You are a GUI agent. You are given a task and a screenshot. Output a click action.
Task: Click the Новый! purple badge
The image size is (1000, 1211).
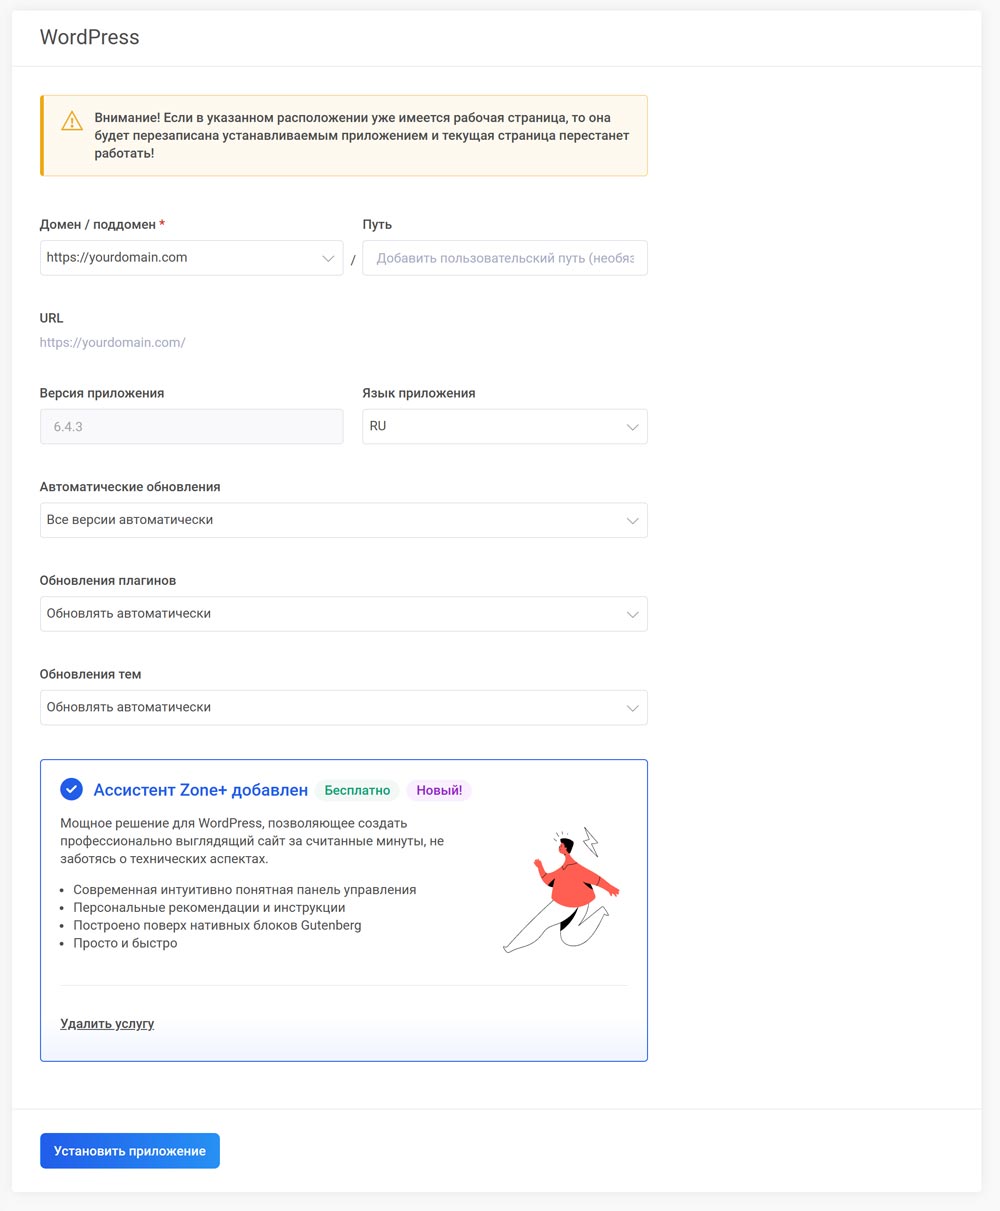pyautogui.click(x=439, y=791)
